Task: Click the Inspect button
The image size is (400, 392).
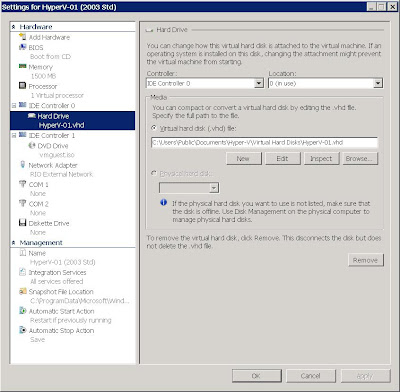Action: click(x=321, y=159)
